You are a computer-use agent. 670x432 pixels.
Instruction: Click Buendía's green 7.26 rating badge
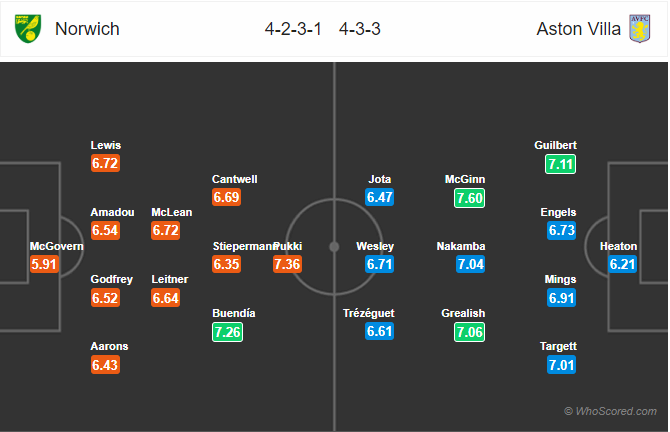(x=227, y=332)
